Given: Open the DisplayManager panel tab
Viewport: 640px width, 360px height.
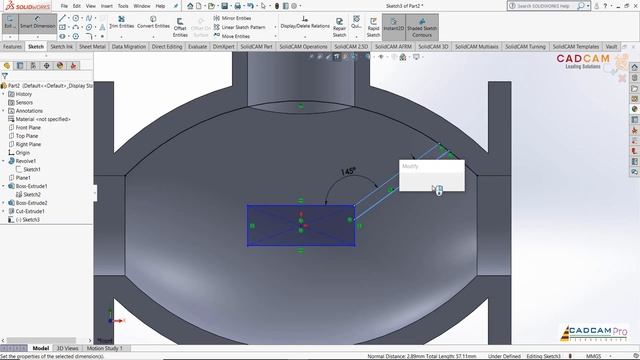Looking at the screenshot, I should click(x=60, y=66).
